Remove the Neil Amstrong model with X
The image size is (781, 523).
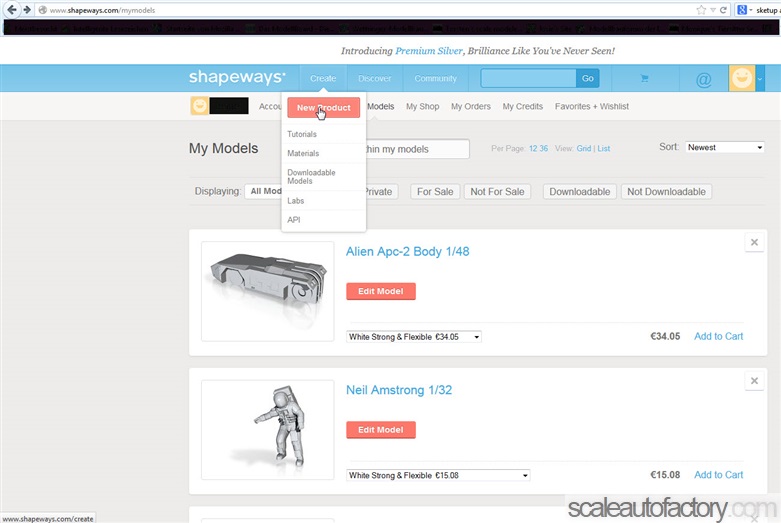pos(754,381)
